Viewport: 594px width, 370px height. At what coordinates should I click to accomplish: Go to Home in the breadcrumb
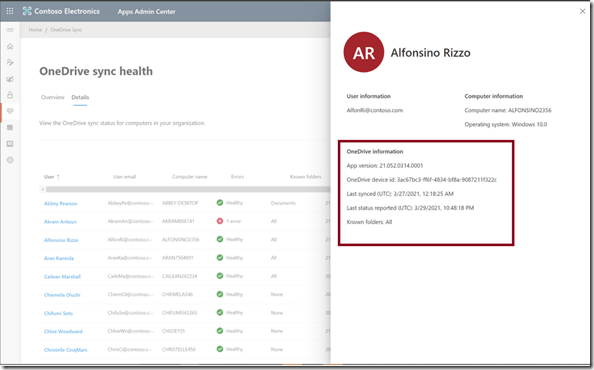click(35, 30)
